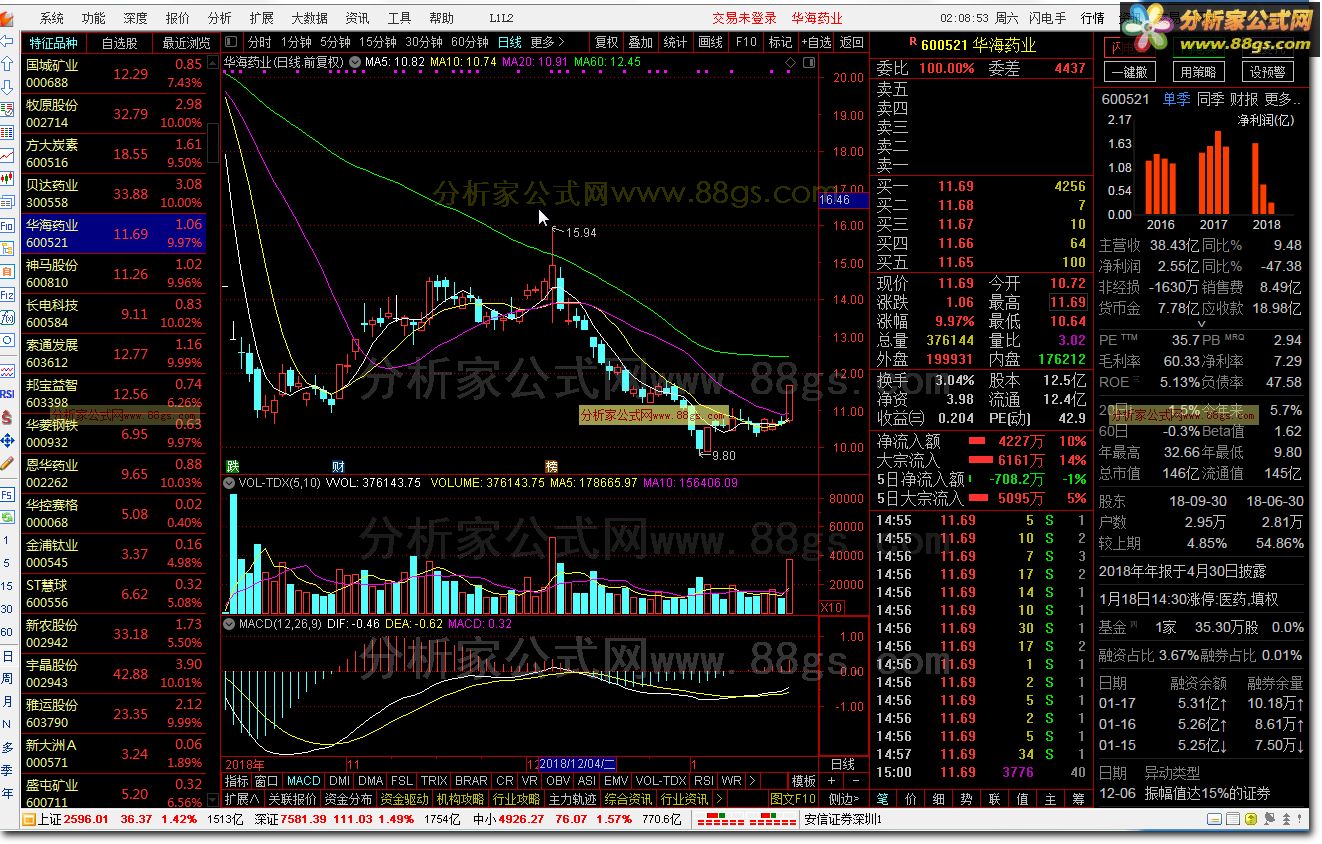The height and width of the screenshot is (844, 1322).
Task: Open 大数据 menu
Action: click(x=309, y=18)
